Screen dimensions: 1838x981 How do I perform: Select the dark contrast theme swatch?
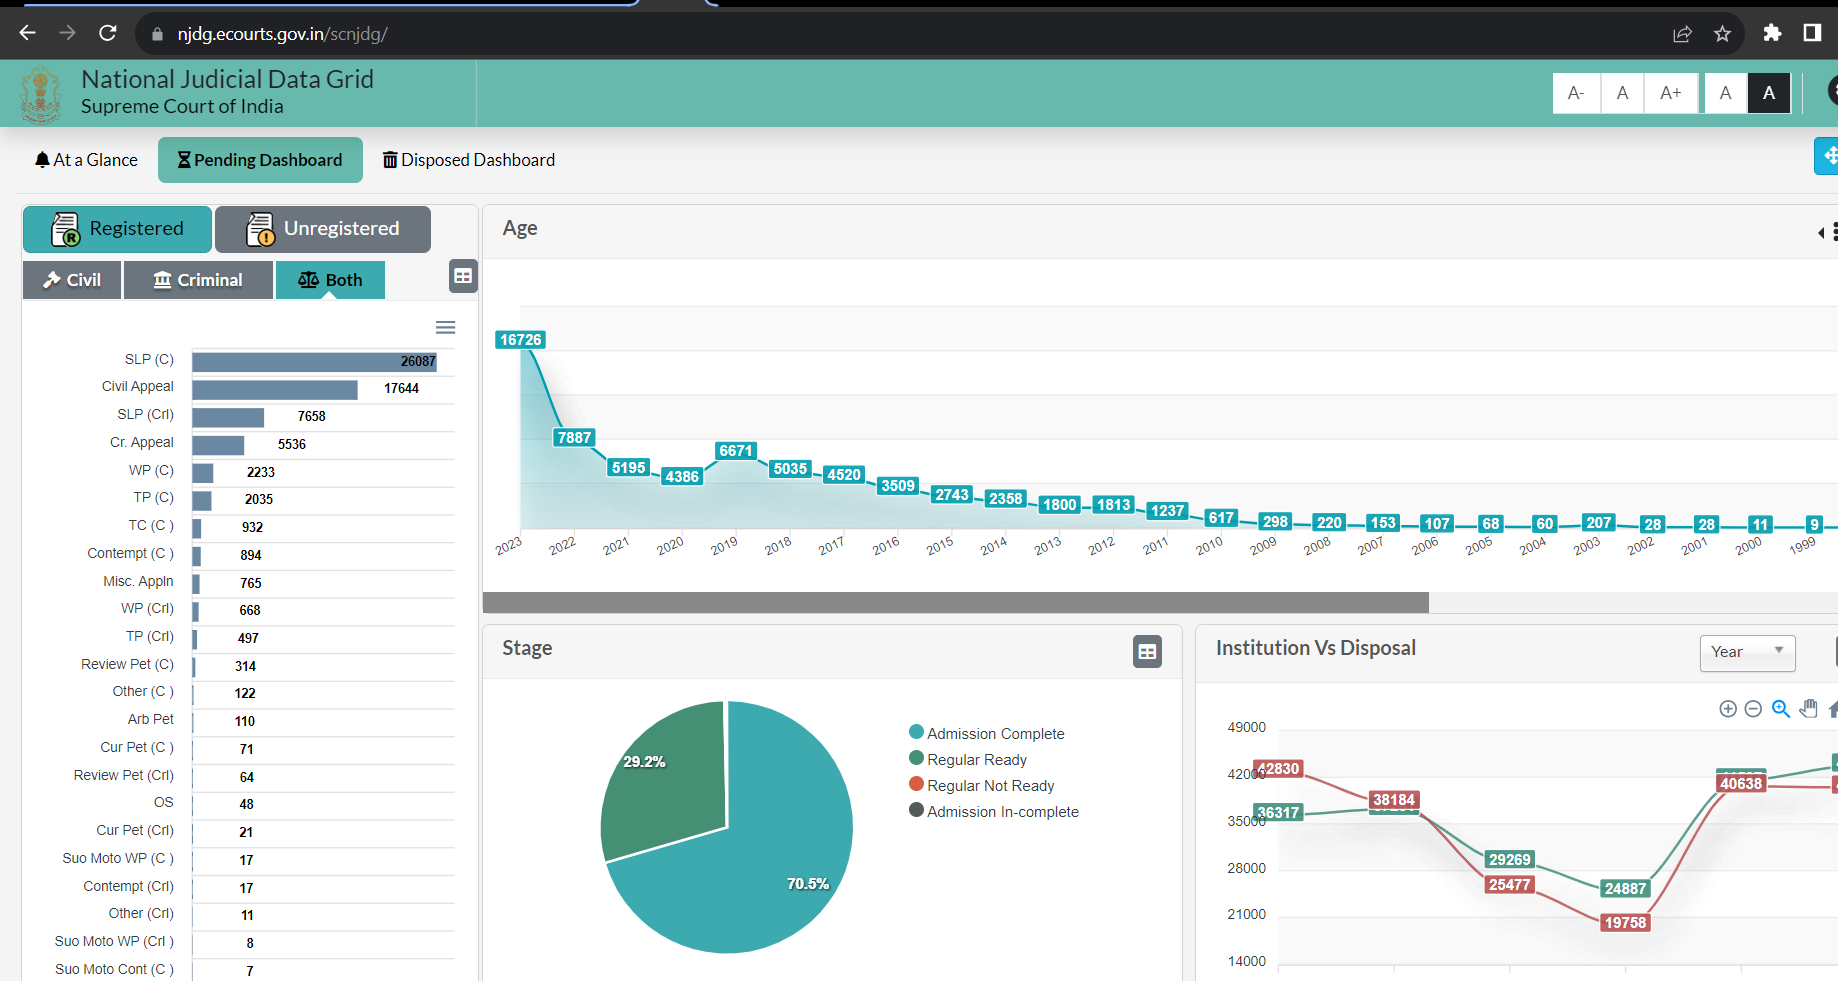1768,93
